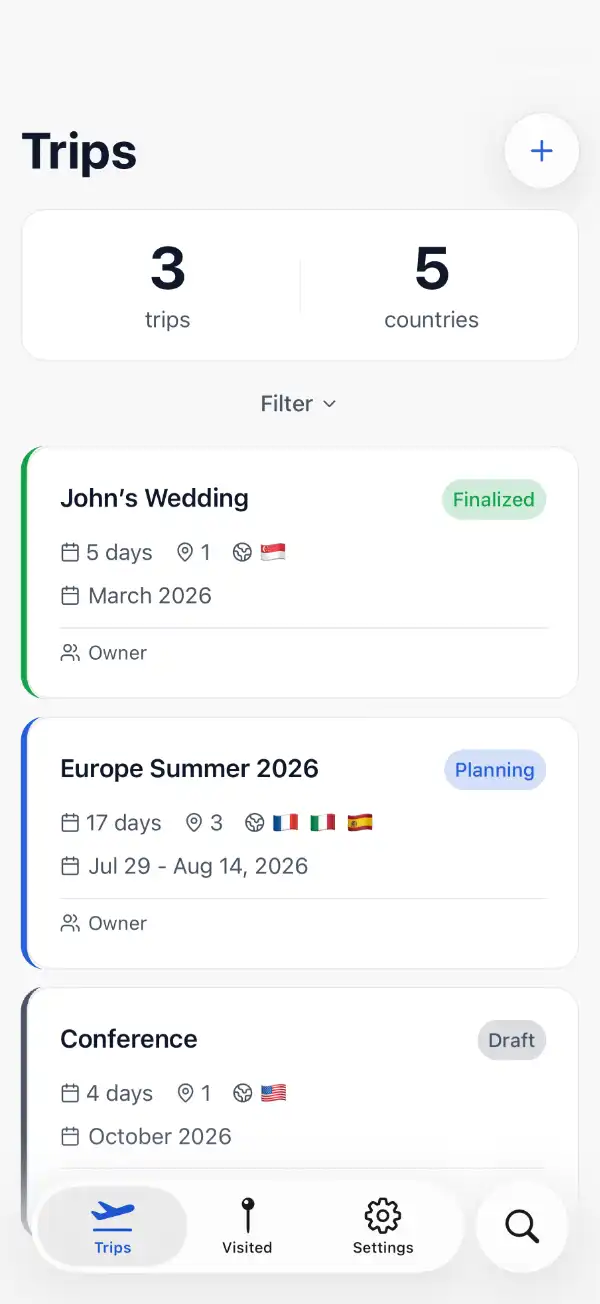Click the Spain flag on Europe Summer 2026
Viewport: 600px width, 1304px height.
[359, 822]
